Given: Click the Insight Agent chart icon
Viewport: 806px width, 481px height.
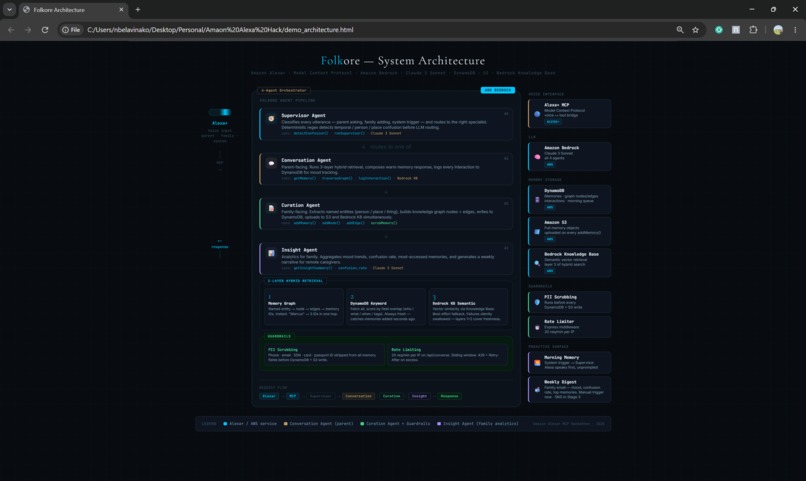Looking at the screenshot, I should pyautogui.click(x=271, y=253).
